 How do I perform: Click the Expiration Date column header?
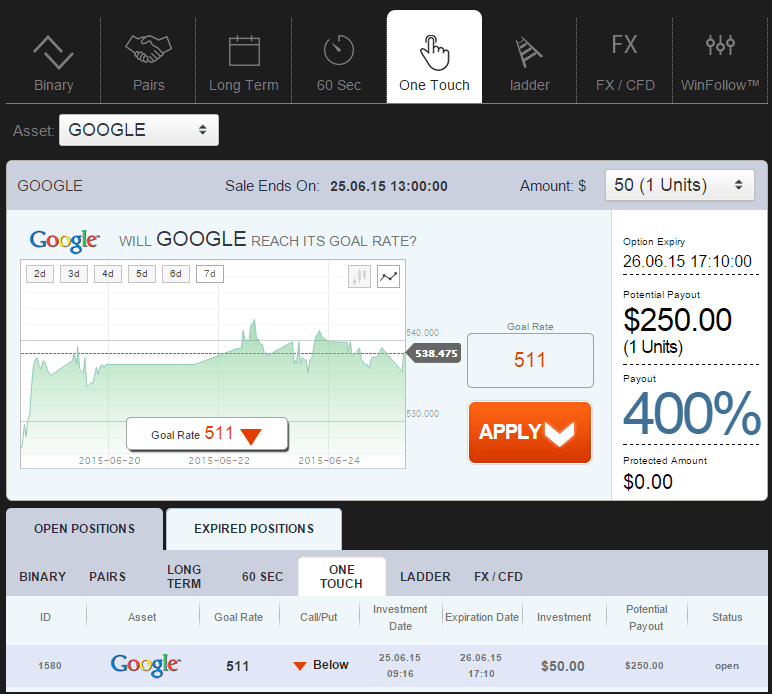(482, 617)
